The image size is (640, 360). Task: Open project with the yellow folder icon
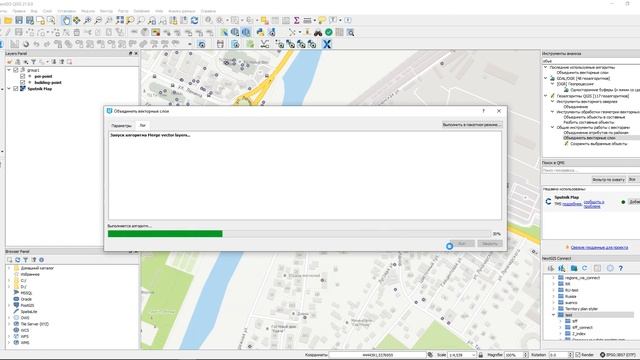pos(8,20)
